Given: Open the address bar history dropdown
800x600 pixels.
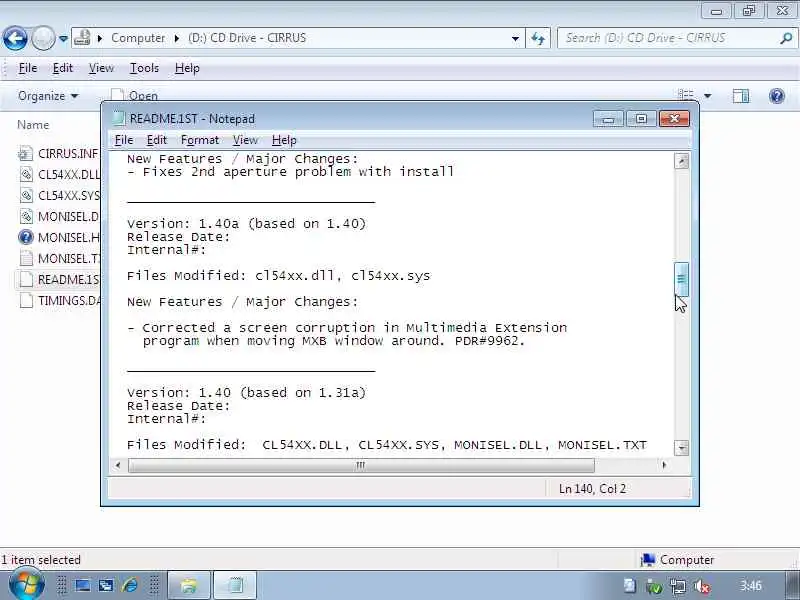Looking at the screenshot, I should 515,38.
